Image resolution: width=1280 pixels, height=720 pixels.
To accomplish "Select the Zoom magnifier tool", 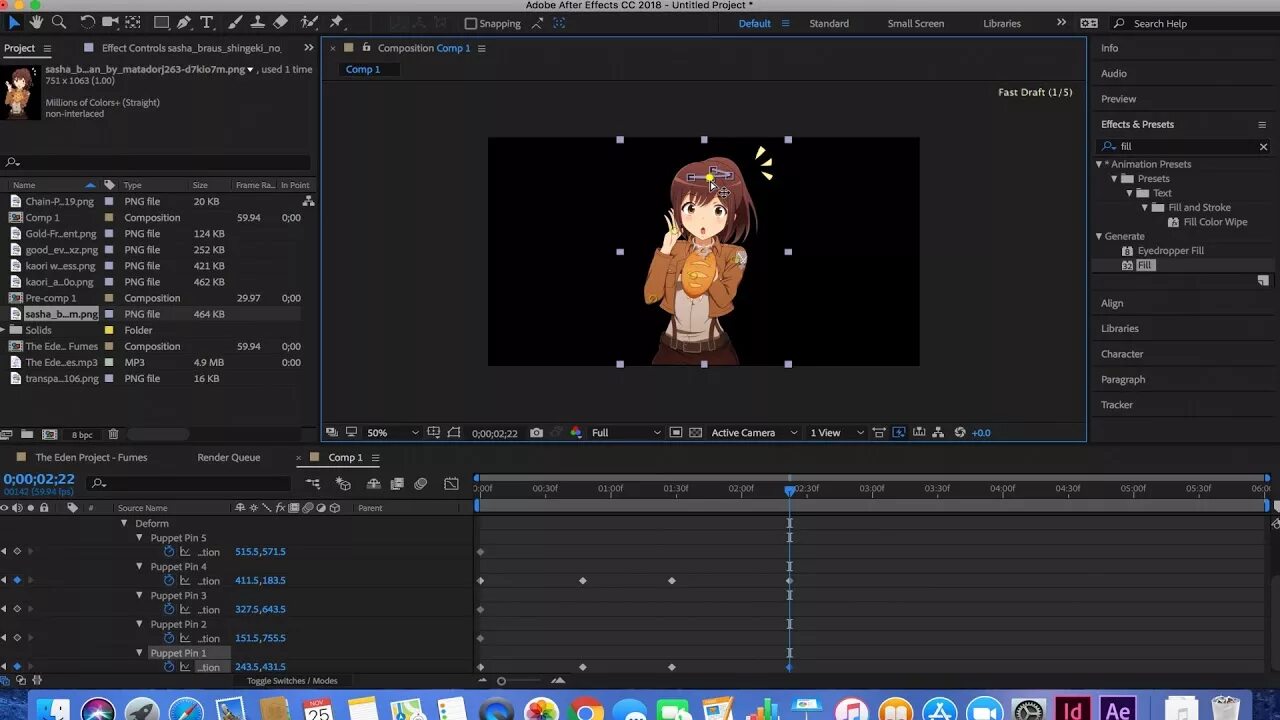I will coord(58,22).
